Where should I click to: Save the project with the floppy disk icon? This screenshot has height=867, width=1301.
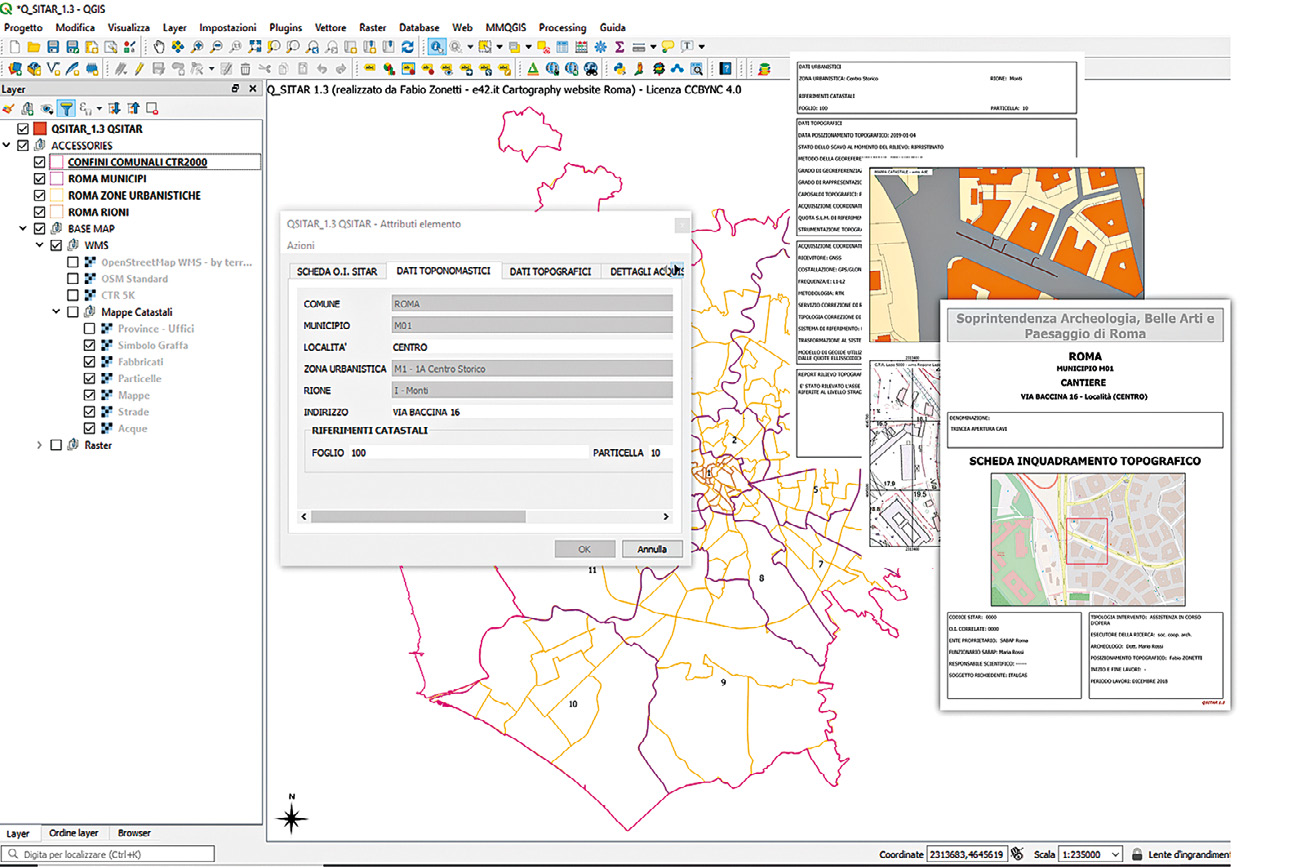click(x=53, y=47)
